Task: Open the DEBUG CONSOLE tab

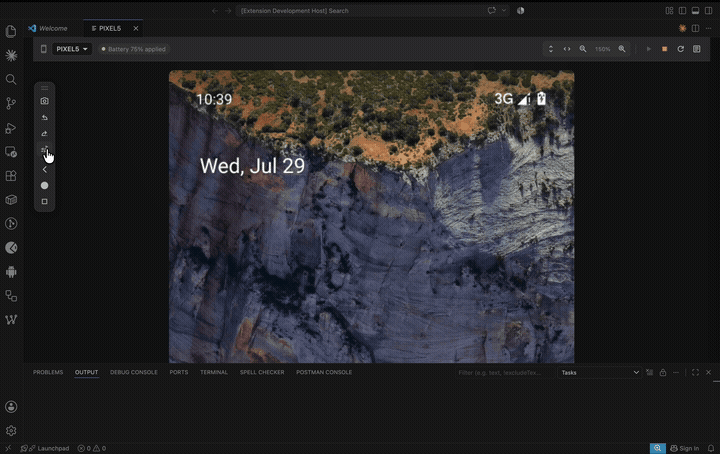Action: (x=134, y=372)
